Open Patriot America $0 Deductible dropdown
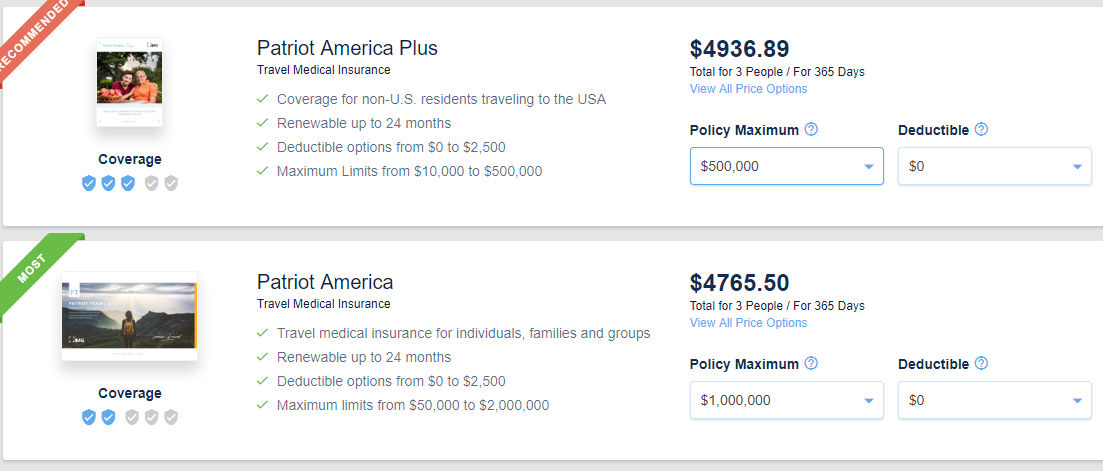Viewport: 1103px width, 471px height. tap(995, 400)
